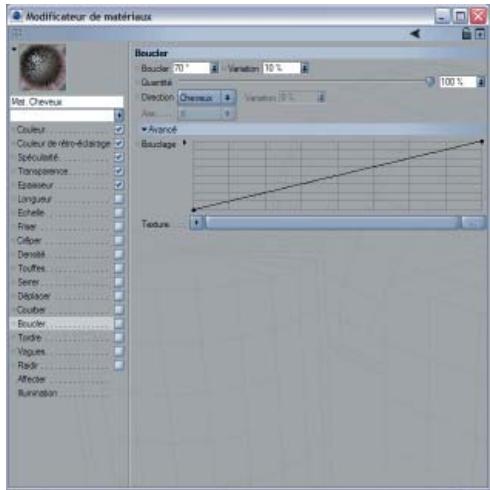Enable the Courber checkbox
Image resolution: width=490 pixels, height=490 pixels.
(119, 310)
